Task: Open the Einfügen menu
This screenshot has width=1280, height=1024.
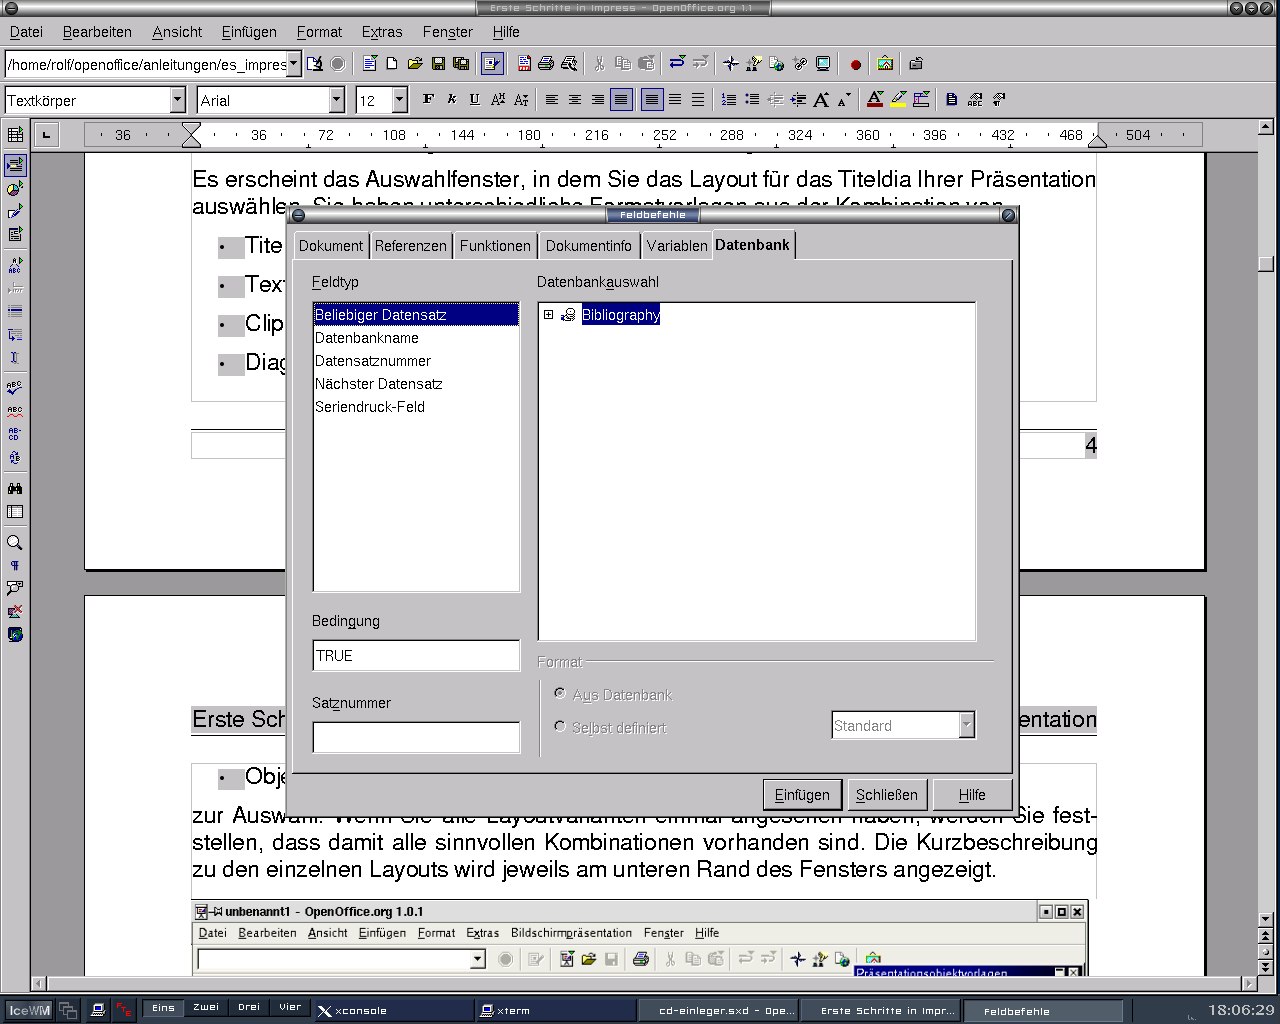Action: coord(248,32)
